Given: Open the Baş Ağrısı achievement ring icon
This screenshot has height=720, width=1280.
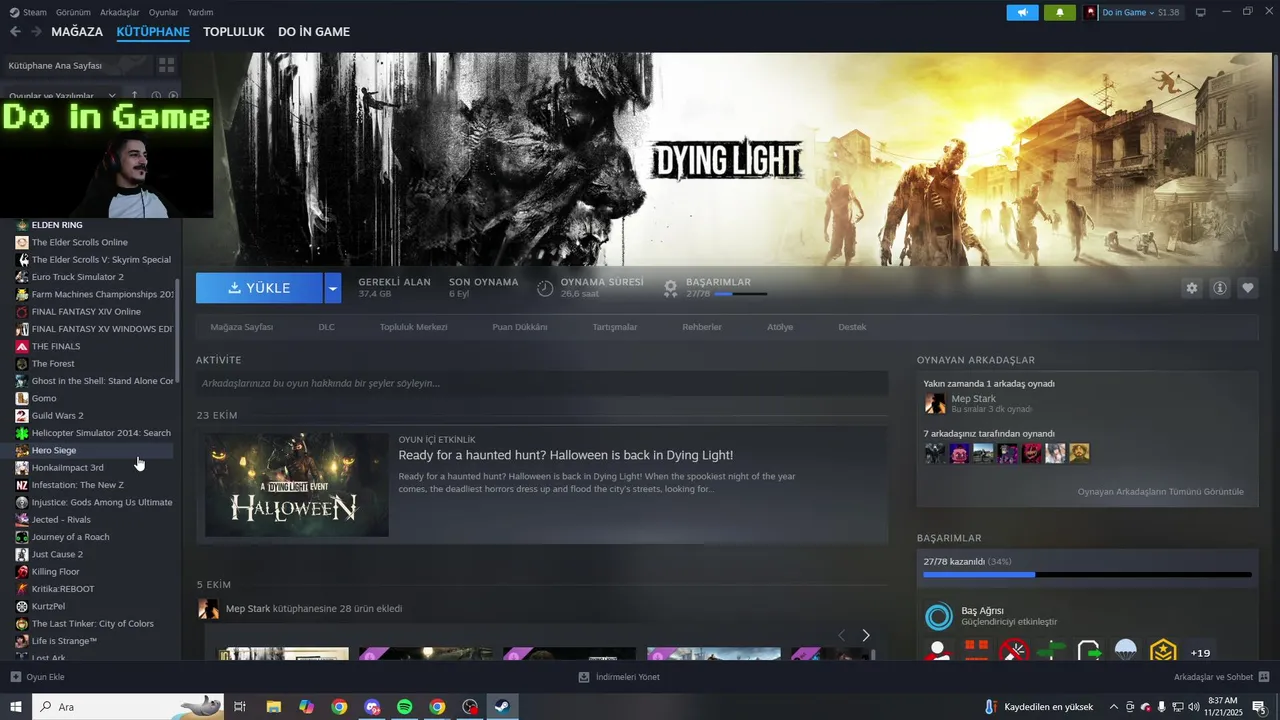Looking at the screenshot, I should (x=939, y=616).
